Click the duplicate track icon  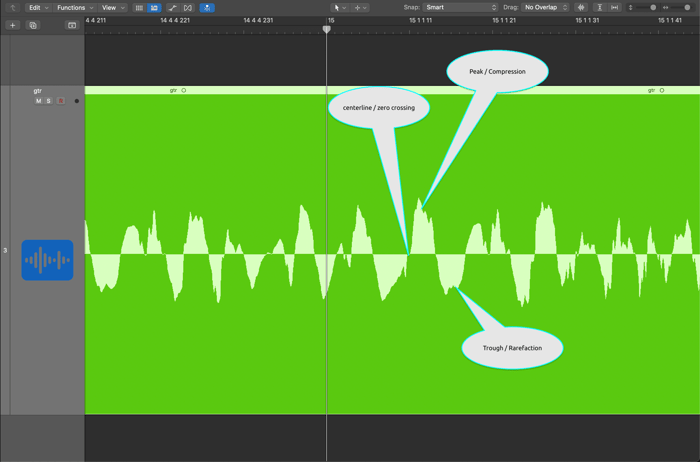33,25
